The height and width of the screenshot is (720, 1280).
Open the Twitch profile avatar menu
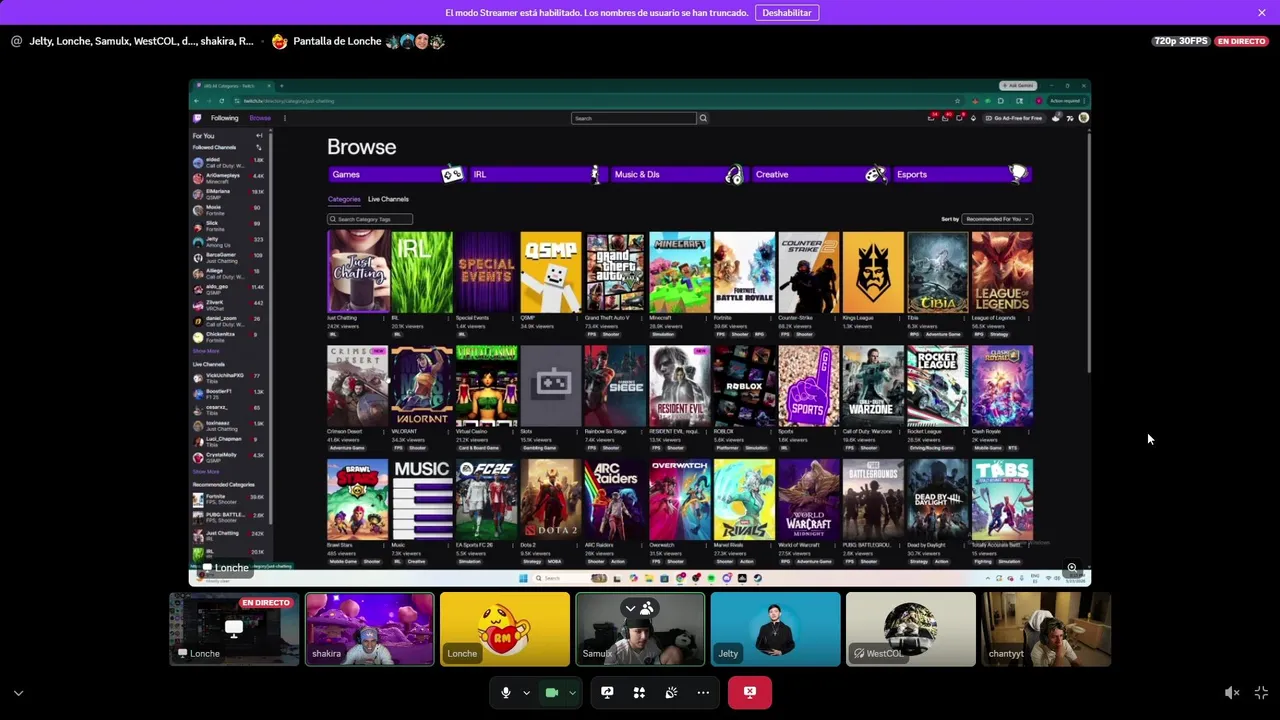point(1083,118)
